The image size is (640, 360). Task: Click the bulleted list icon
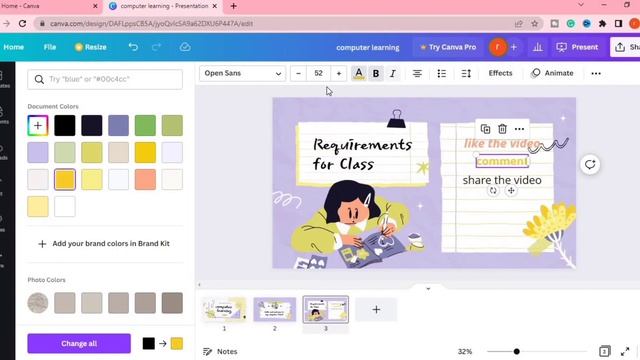442,73
